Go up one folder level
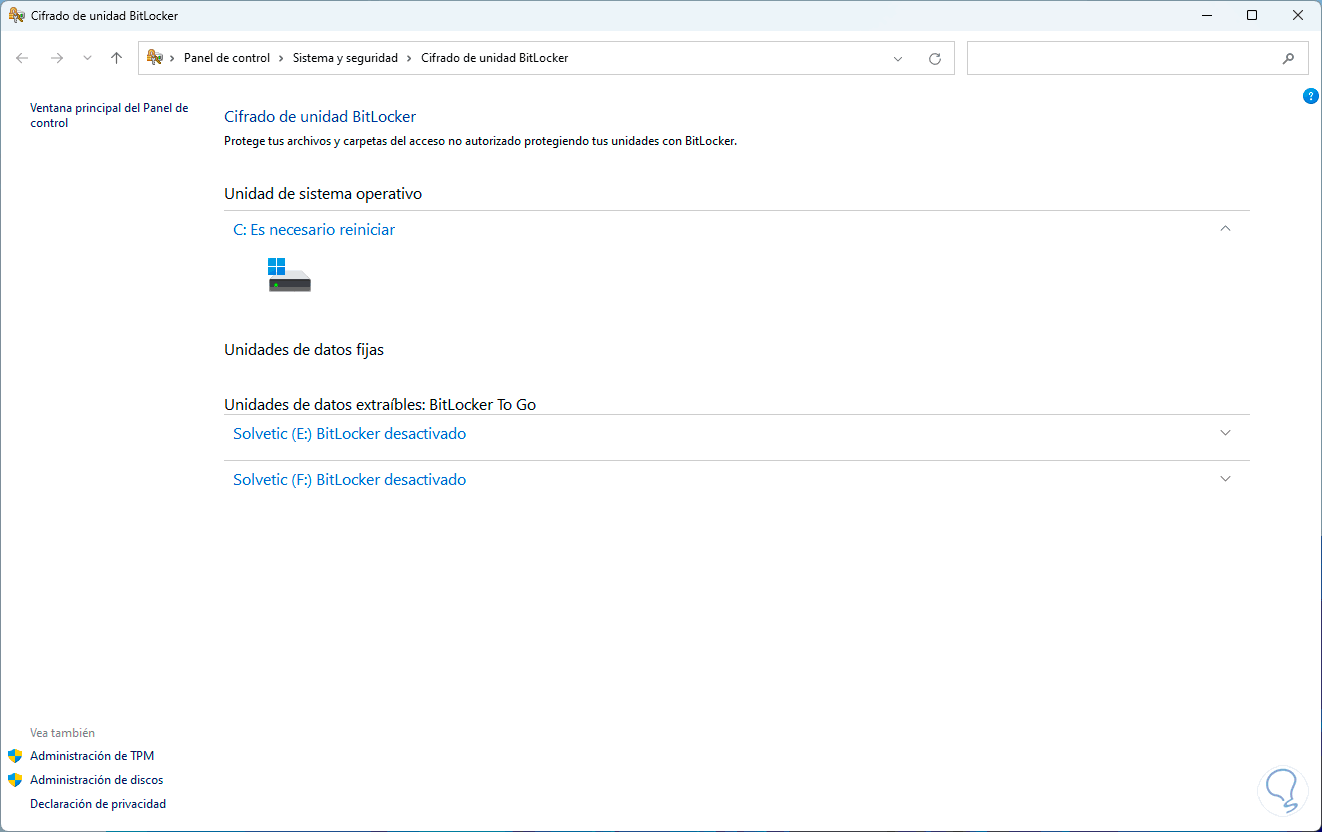 (x=116, y=58)
